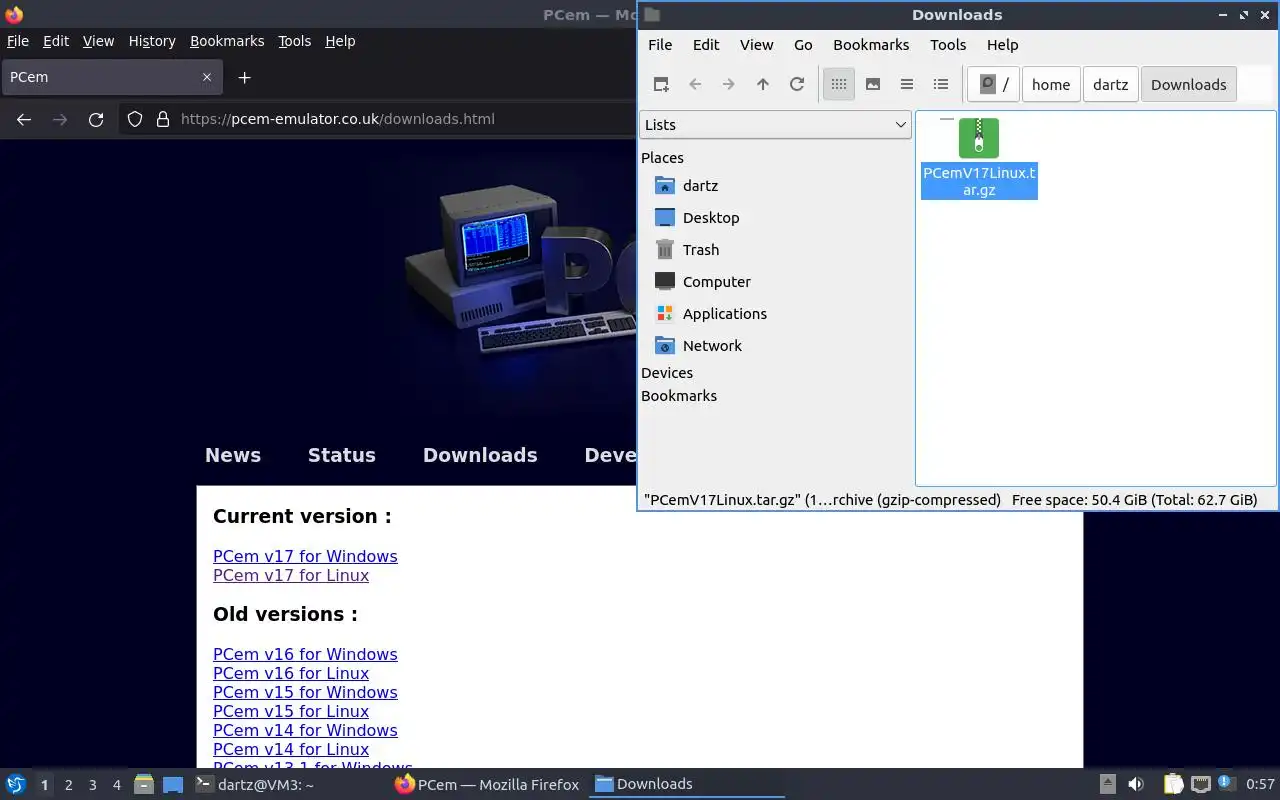Click PCem Mozilla Firefox taskbar button
The width and height of the screenshot is (1280, 800).
pyautogui.click(x=488, y=784)
